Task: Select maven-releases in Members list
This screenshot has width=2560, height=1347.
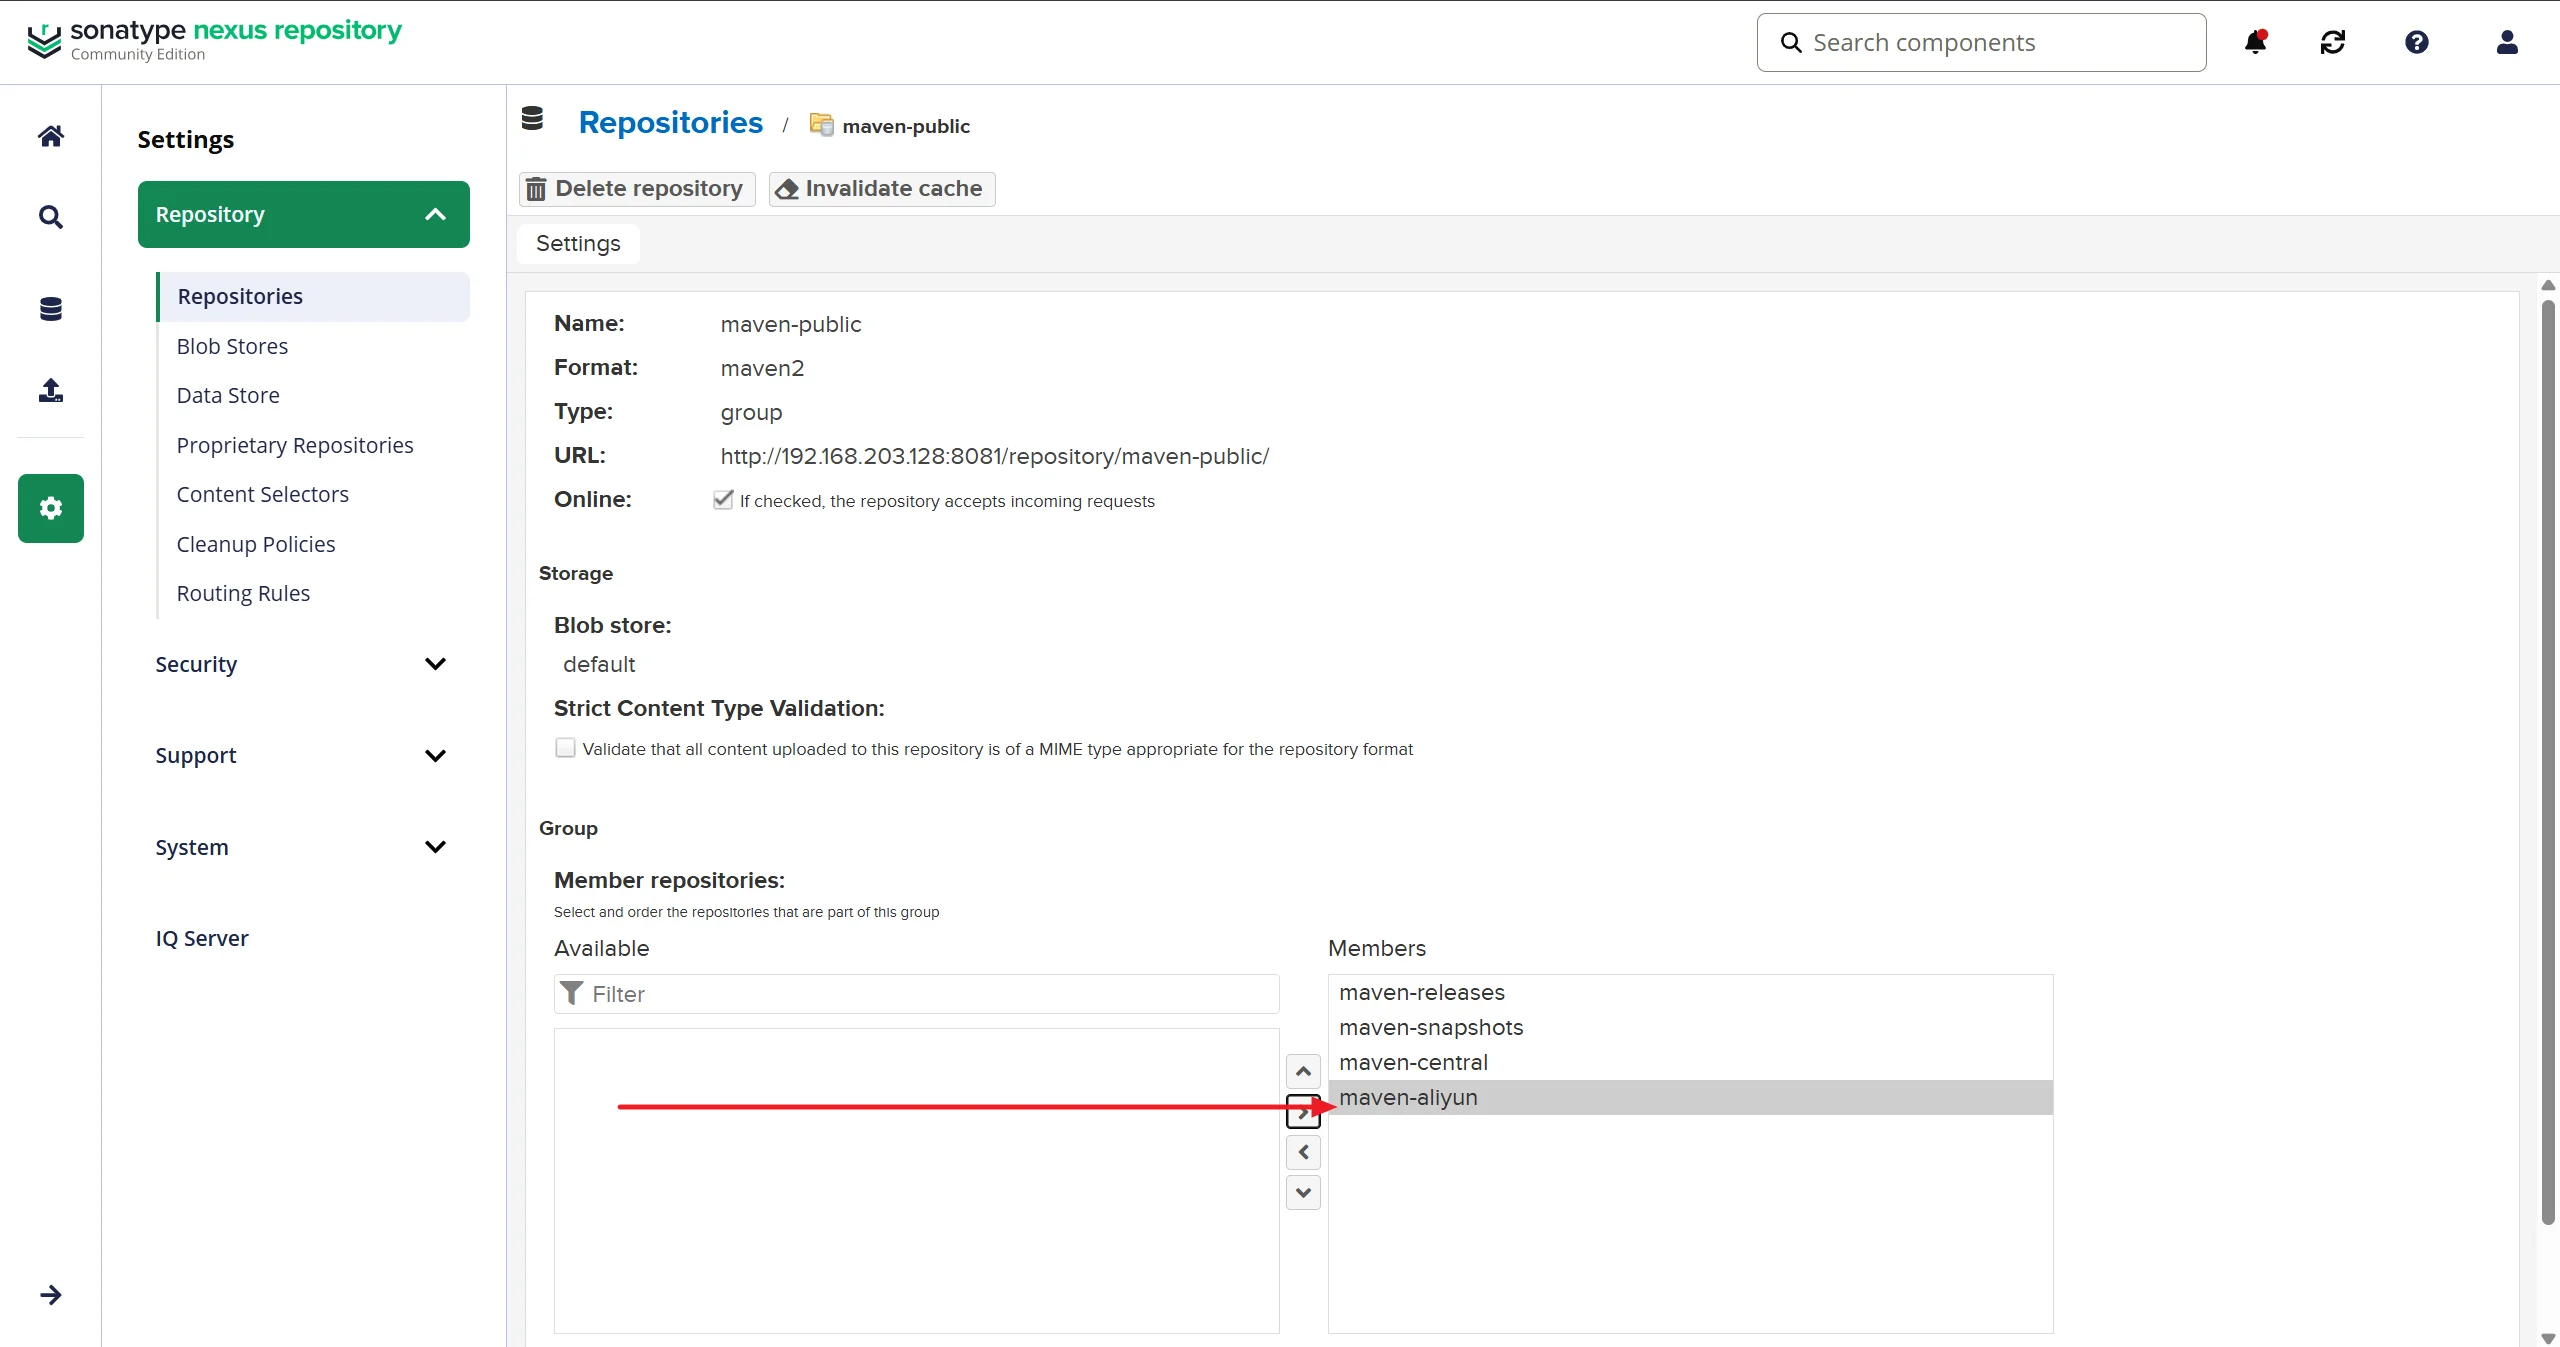Action: [1690, 992]
